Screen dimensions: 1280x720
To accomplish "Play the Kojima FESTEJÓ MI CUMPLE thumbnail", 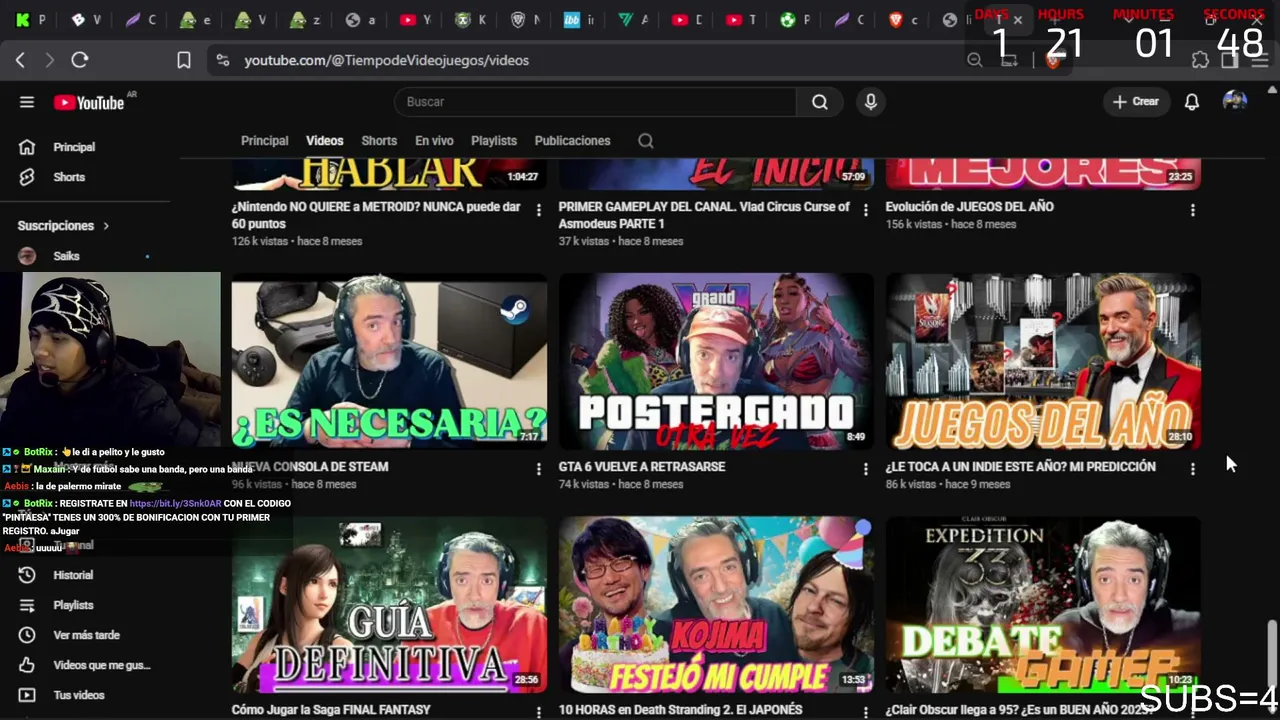I will pyautogui.click(x=716, y=605).
